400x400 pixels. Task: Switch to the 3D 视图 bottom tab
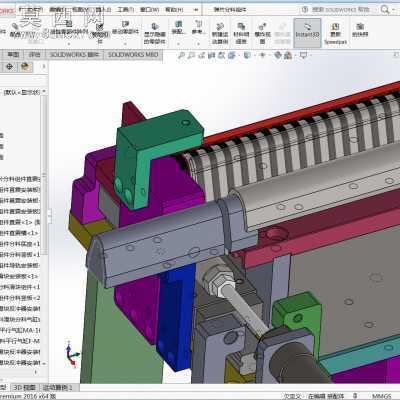point(24,387)
